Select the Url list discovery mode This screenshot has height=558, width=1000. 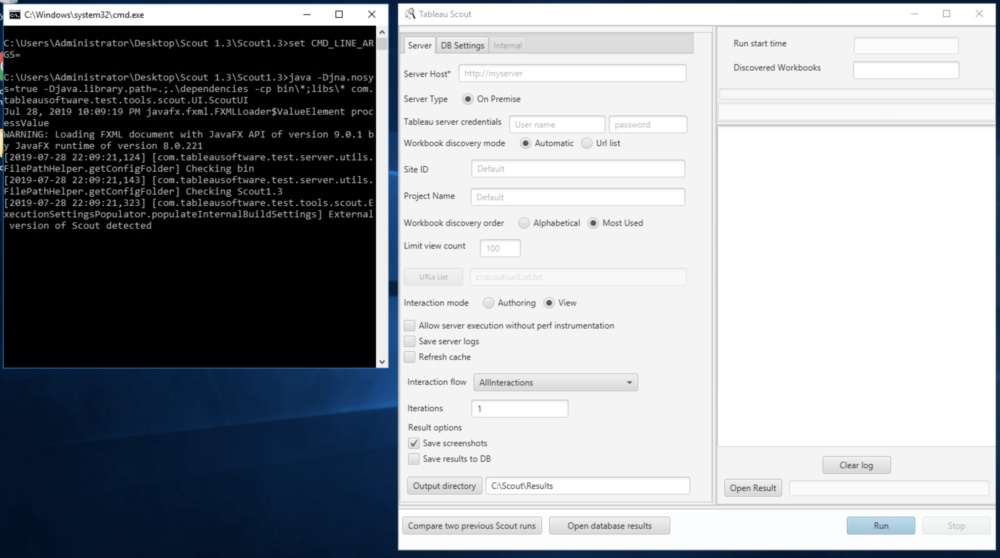pos(587,143)
